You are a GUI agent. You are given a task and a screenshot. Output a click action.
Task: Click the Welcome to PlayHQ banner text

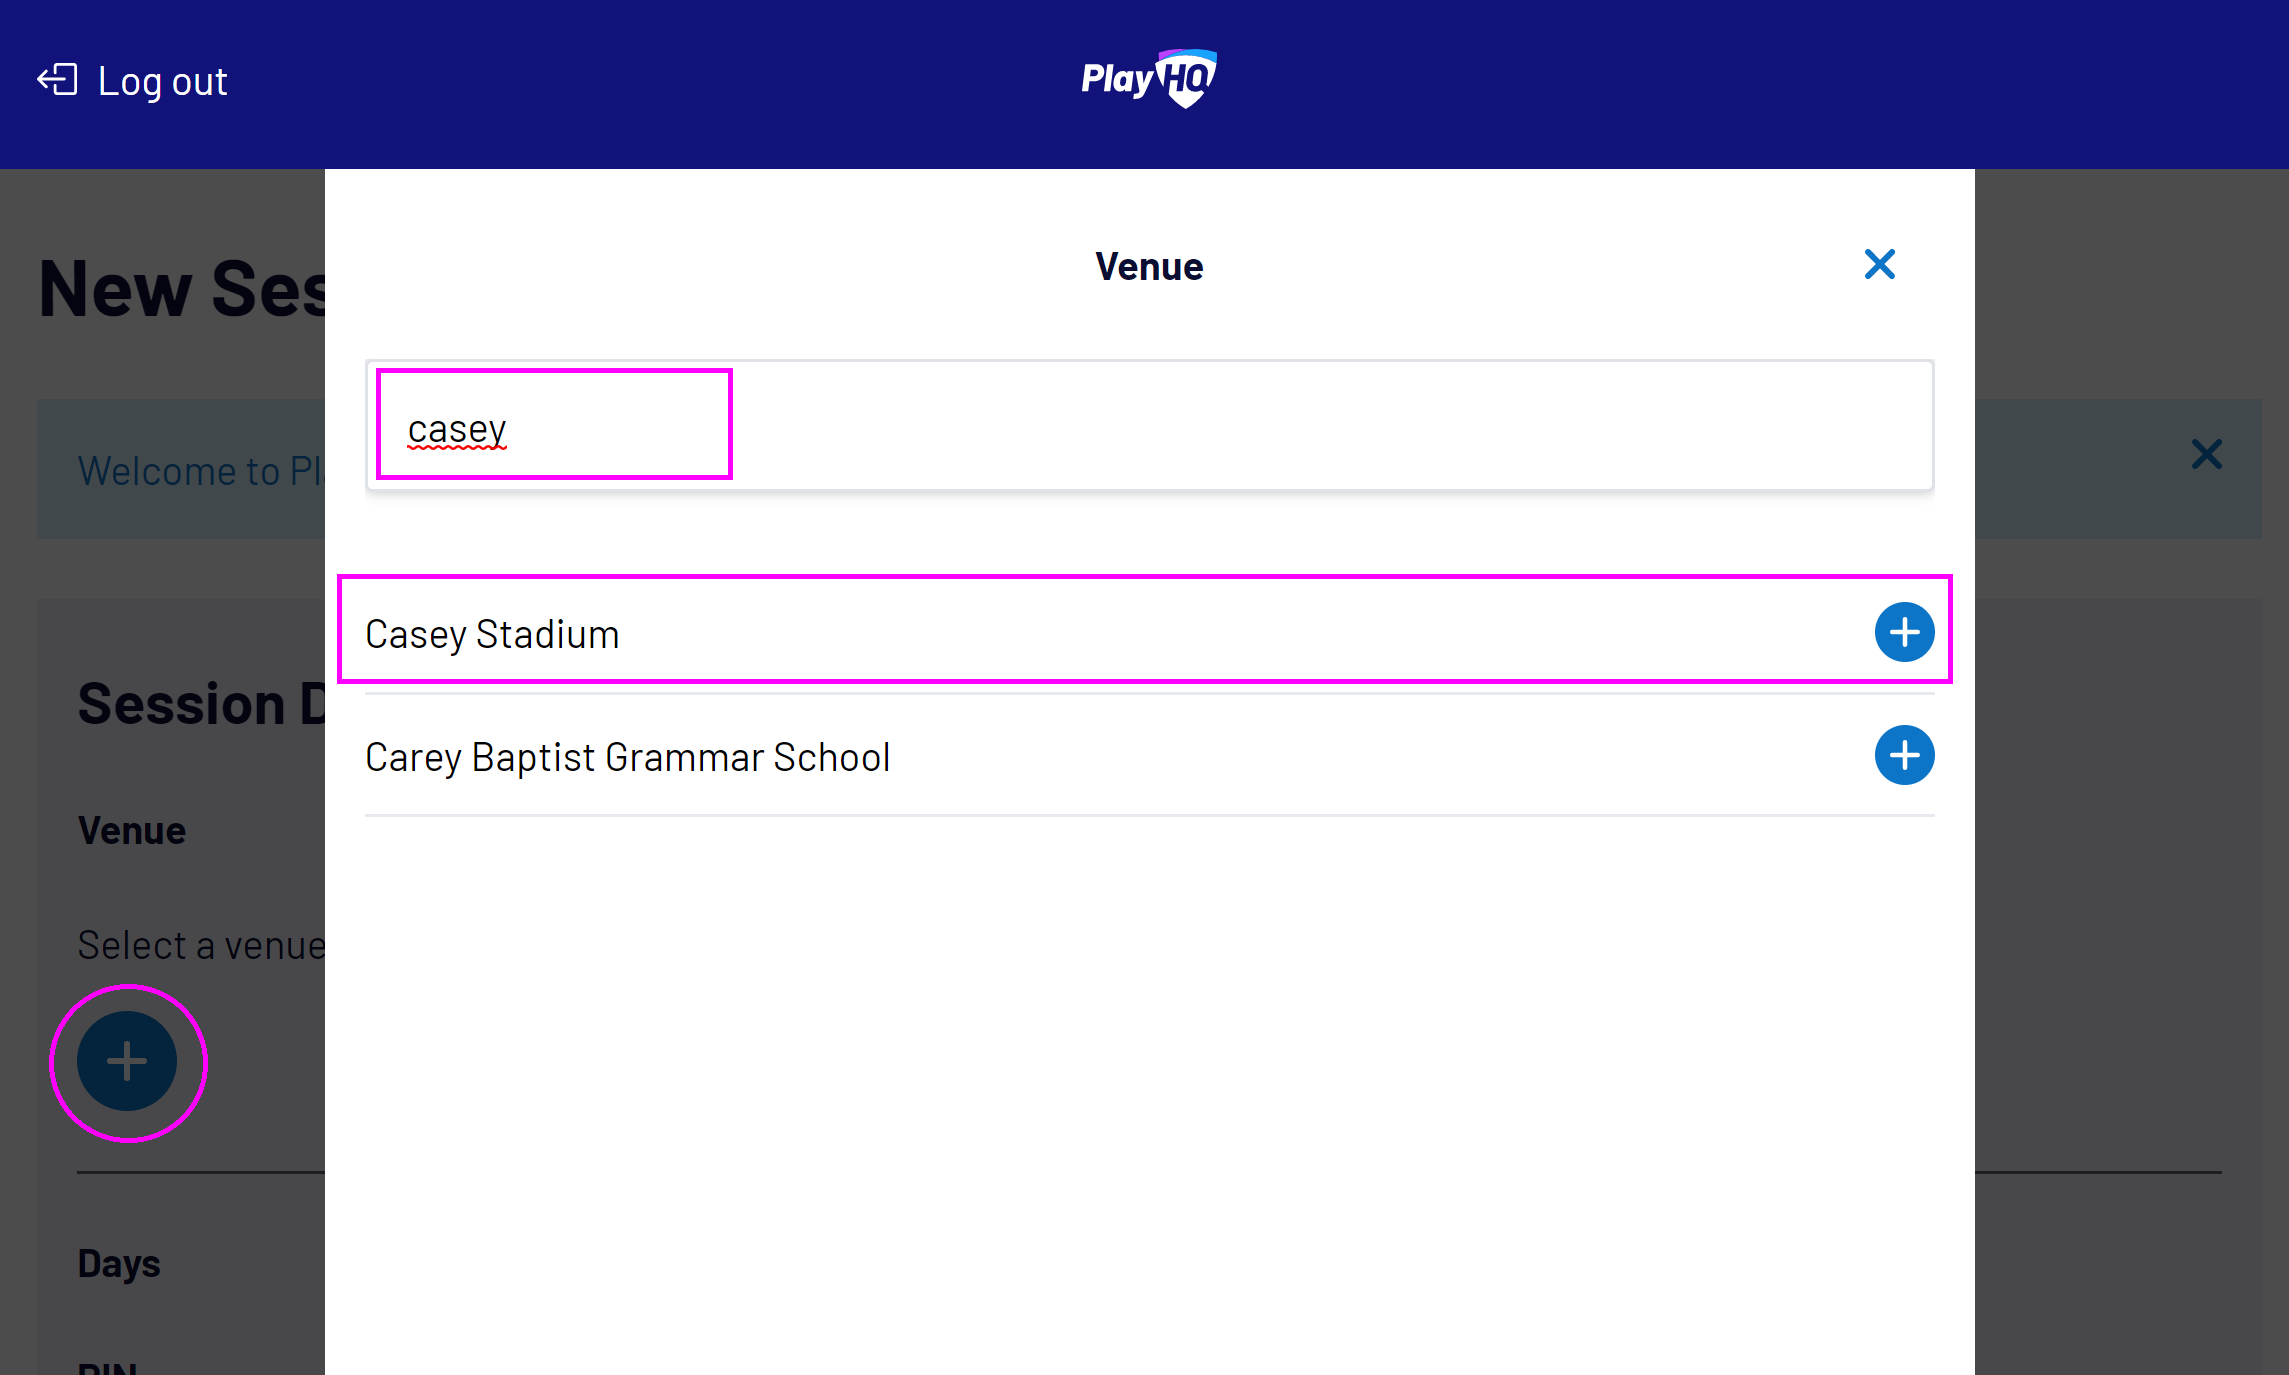coord(200,471)
